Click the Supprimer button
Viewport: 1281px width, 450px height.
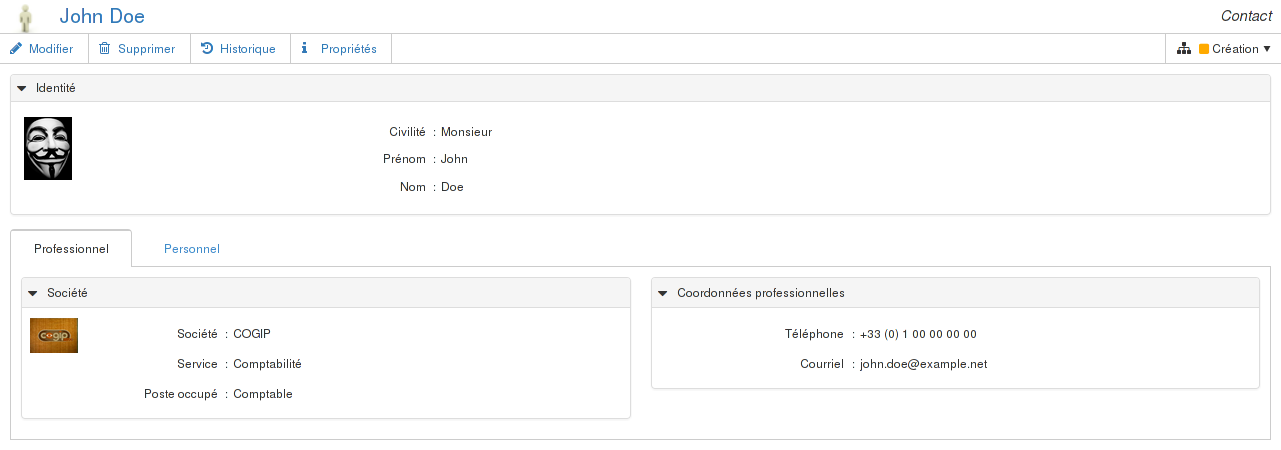(x=139, y=48)
